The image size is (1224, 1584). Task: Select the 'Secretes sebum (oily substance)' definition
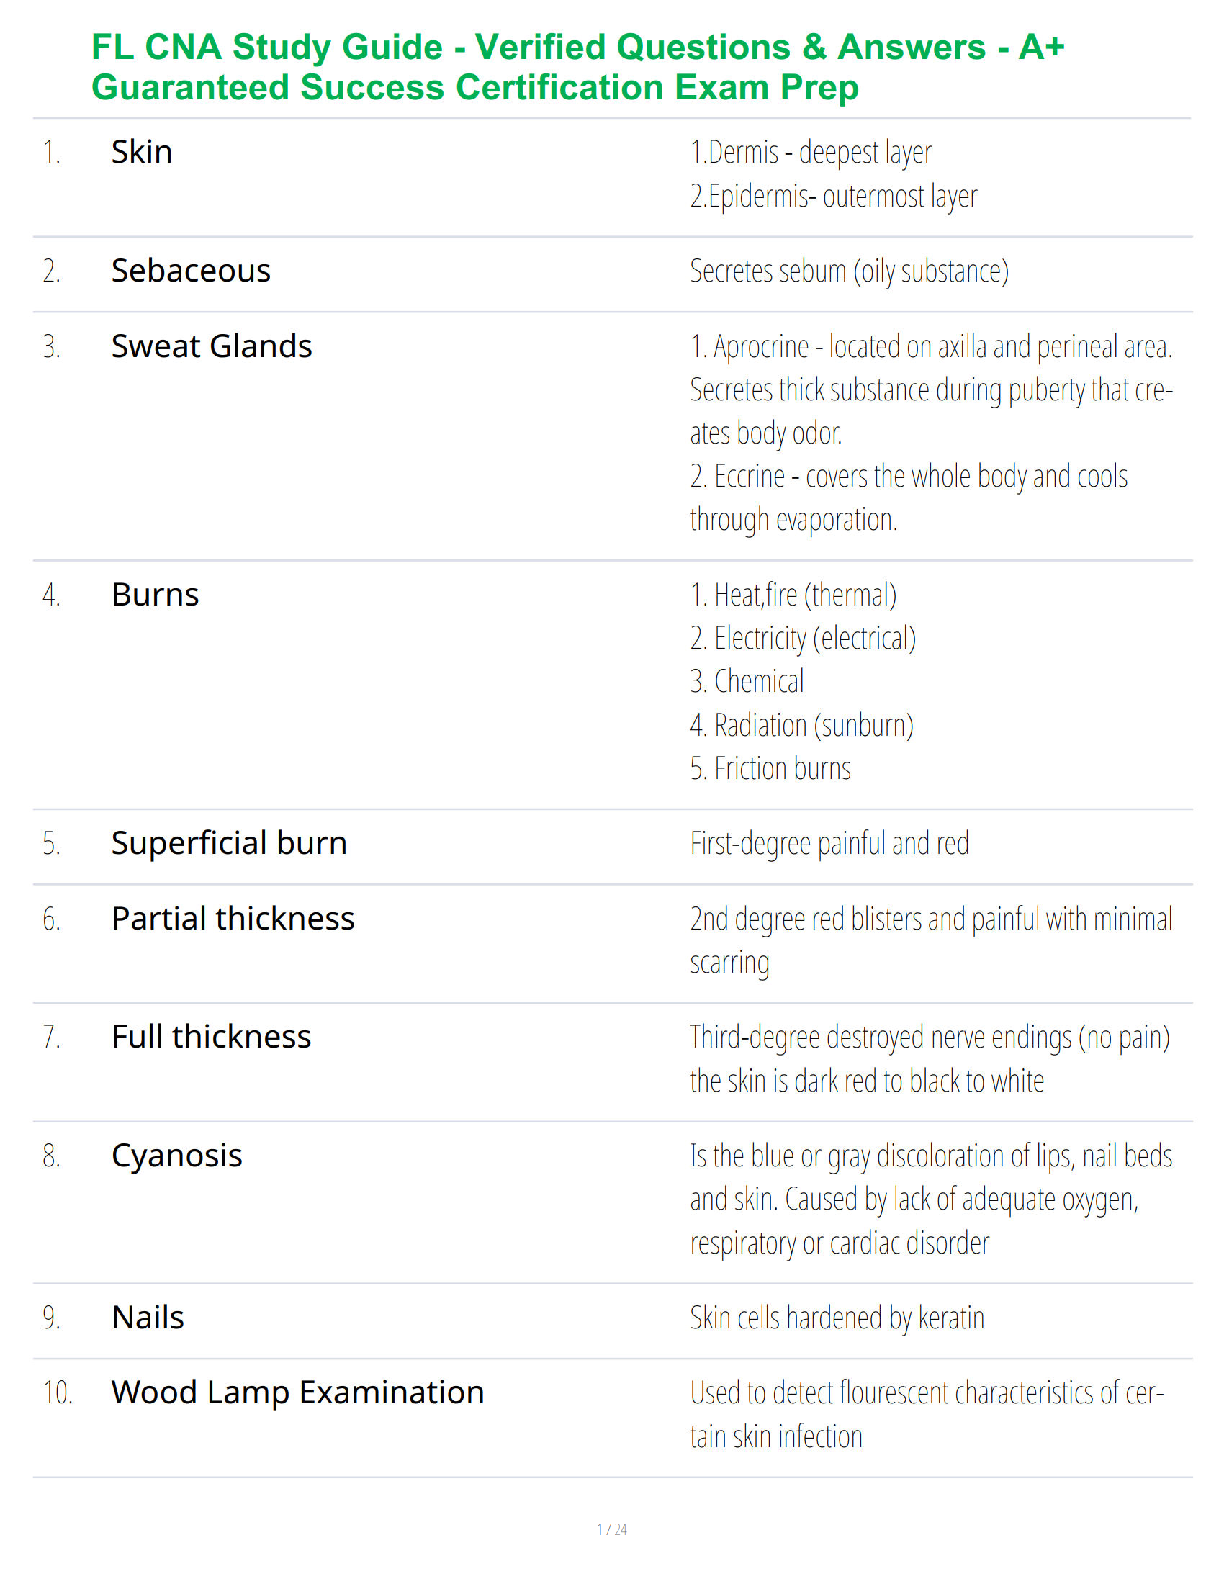tap(849, 272)
